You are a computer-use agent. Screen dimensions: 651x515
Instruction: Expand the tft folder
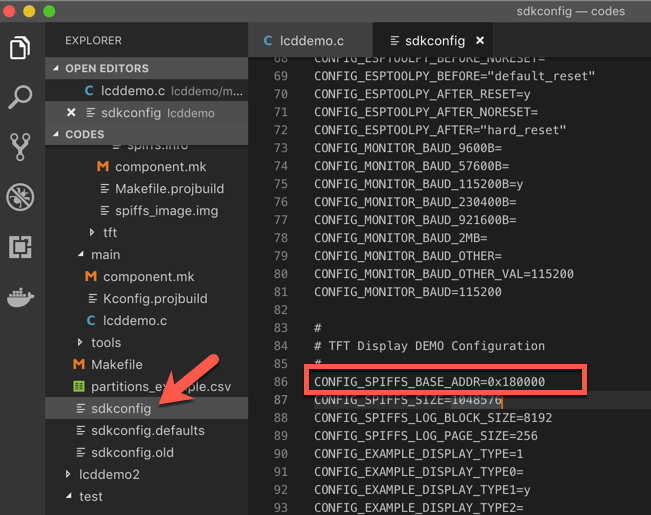[x=92, y=232]
